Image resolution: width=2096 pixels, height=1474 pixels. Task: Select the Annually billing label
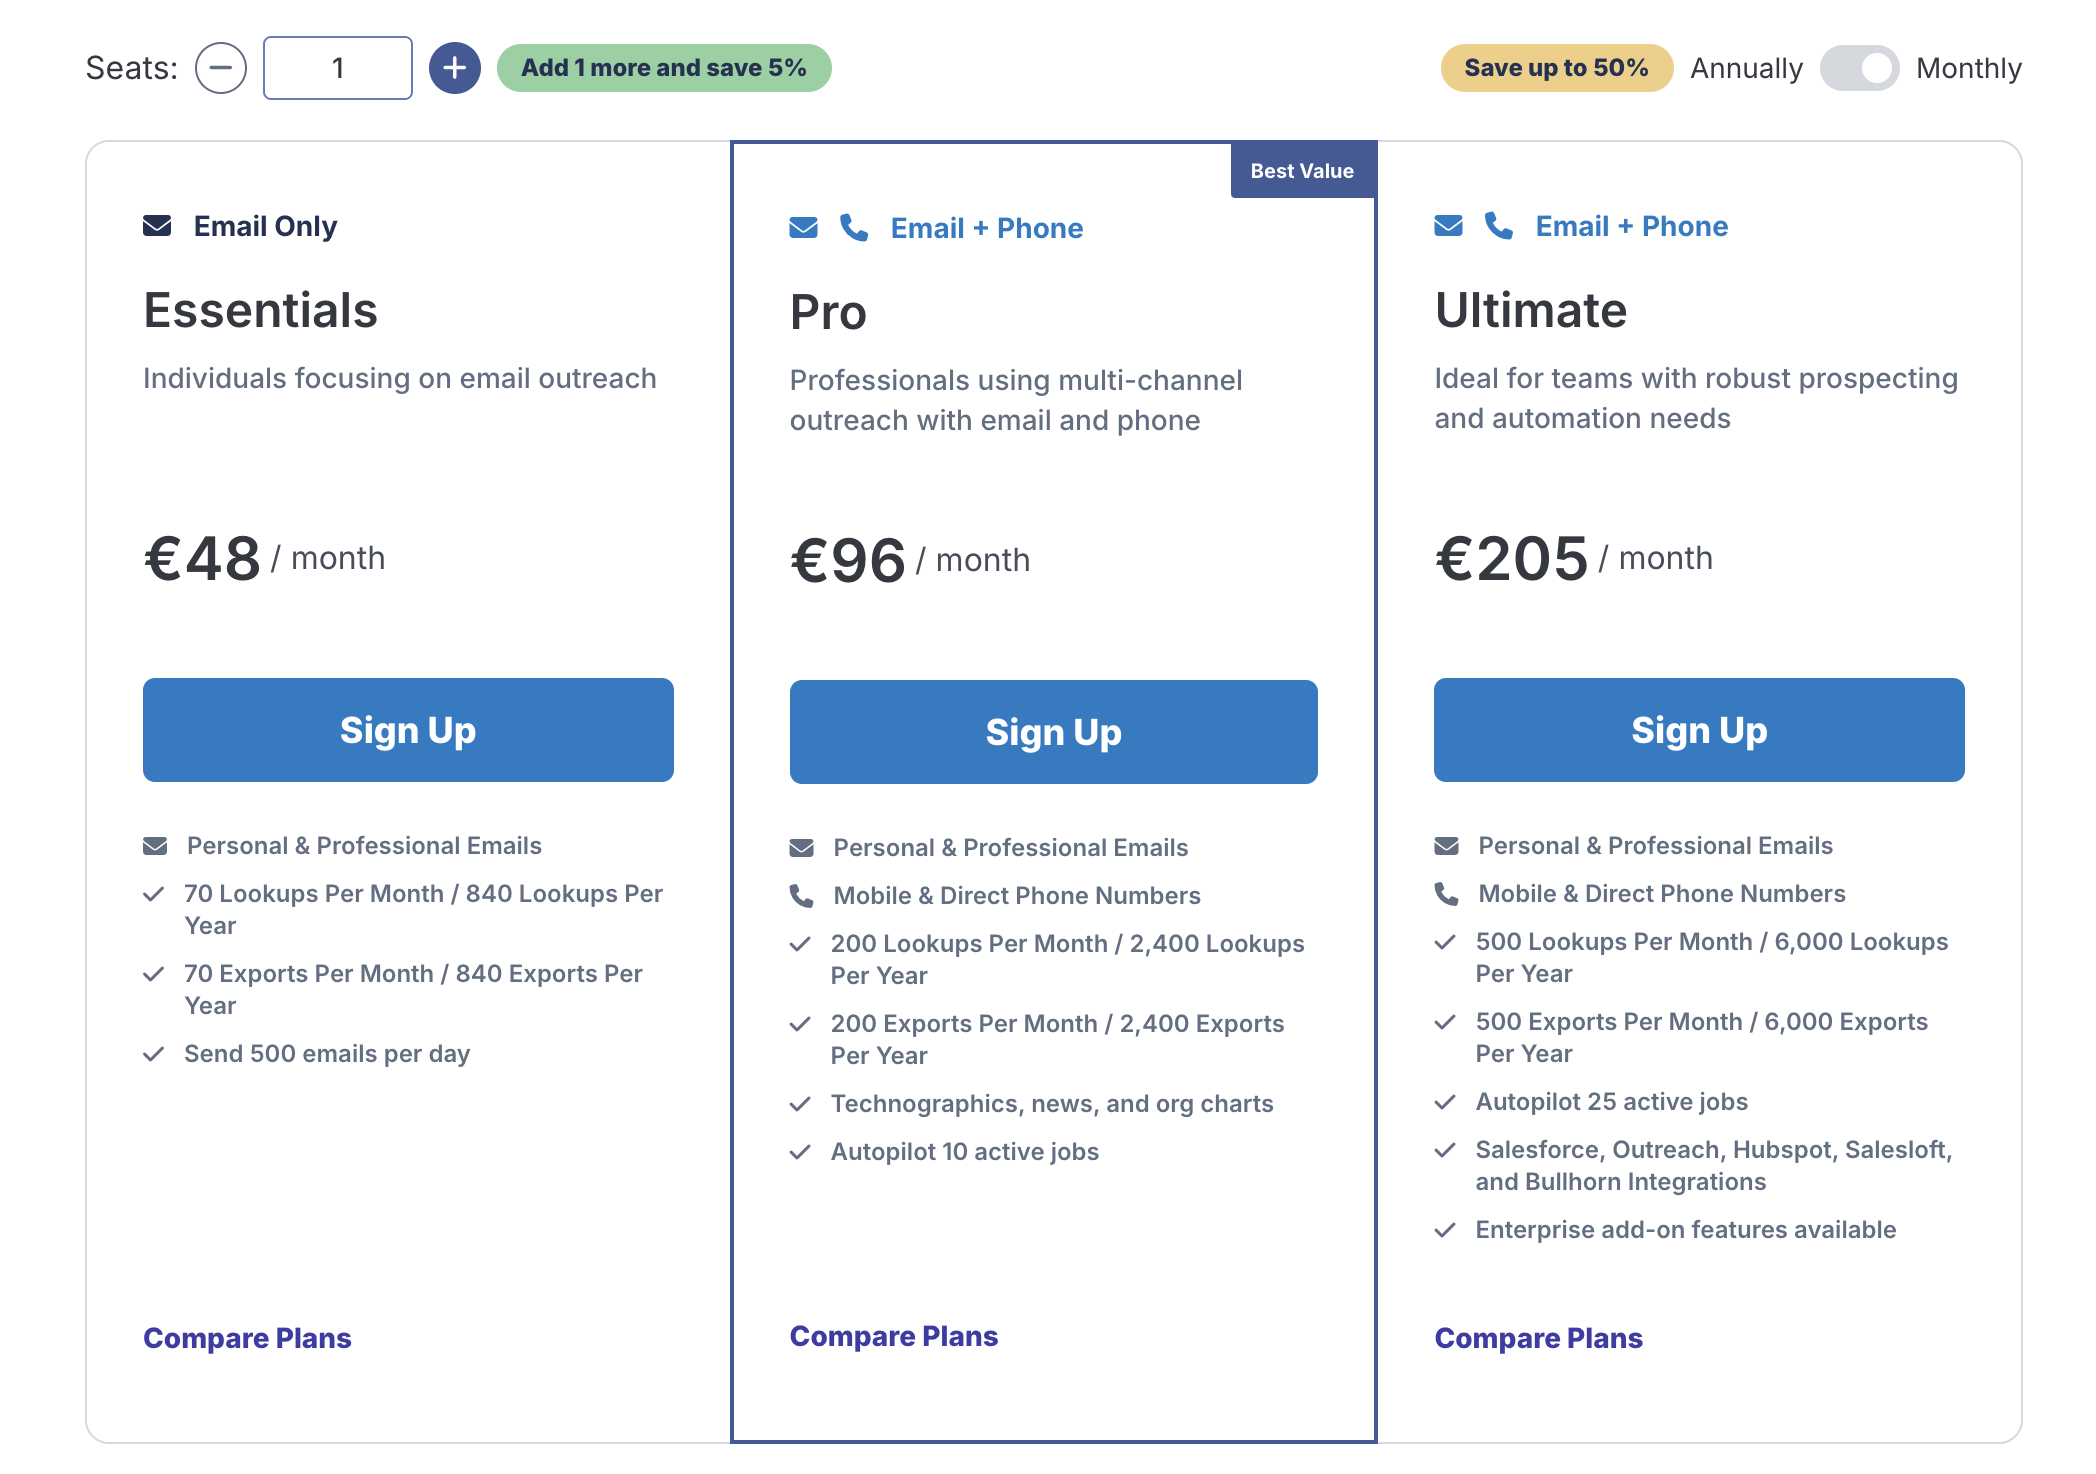[x=1746, y=68]
